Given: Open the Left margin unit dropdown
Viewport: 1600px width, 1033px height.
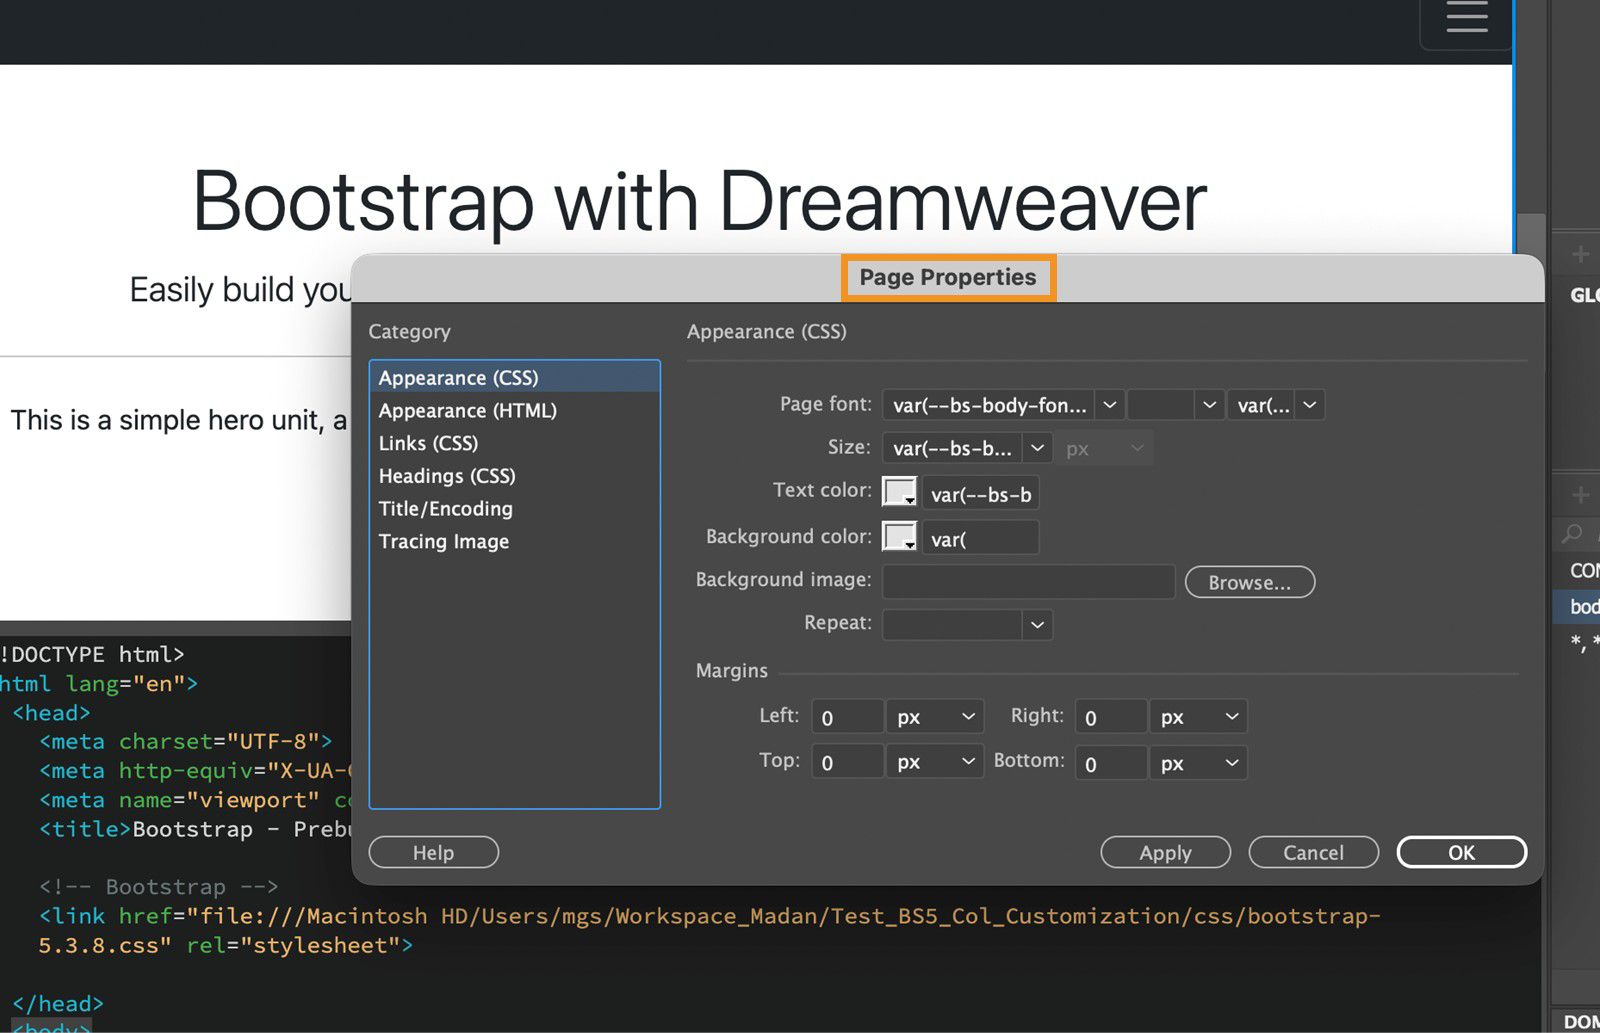Looking at the screenshot, I should tap(934, 717).
